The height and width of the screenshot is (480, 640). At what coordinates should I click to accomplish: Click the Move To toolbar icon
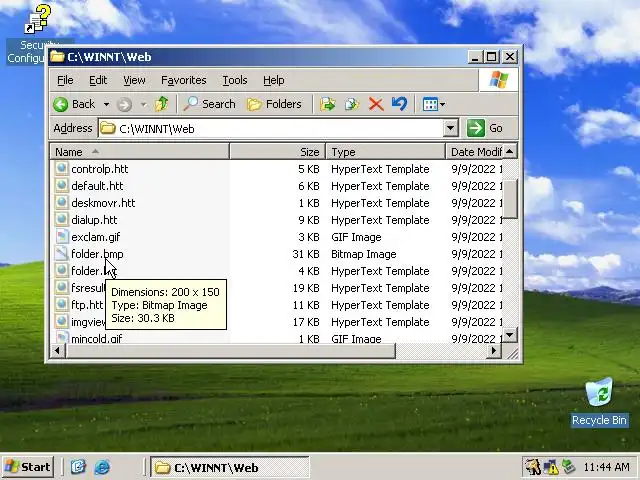pos(327,104)
